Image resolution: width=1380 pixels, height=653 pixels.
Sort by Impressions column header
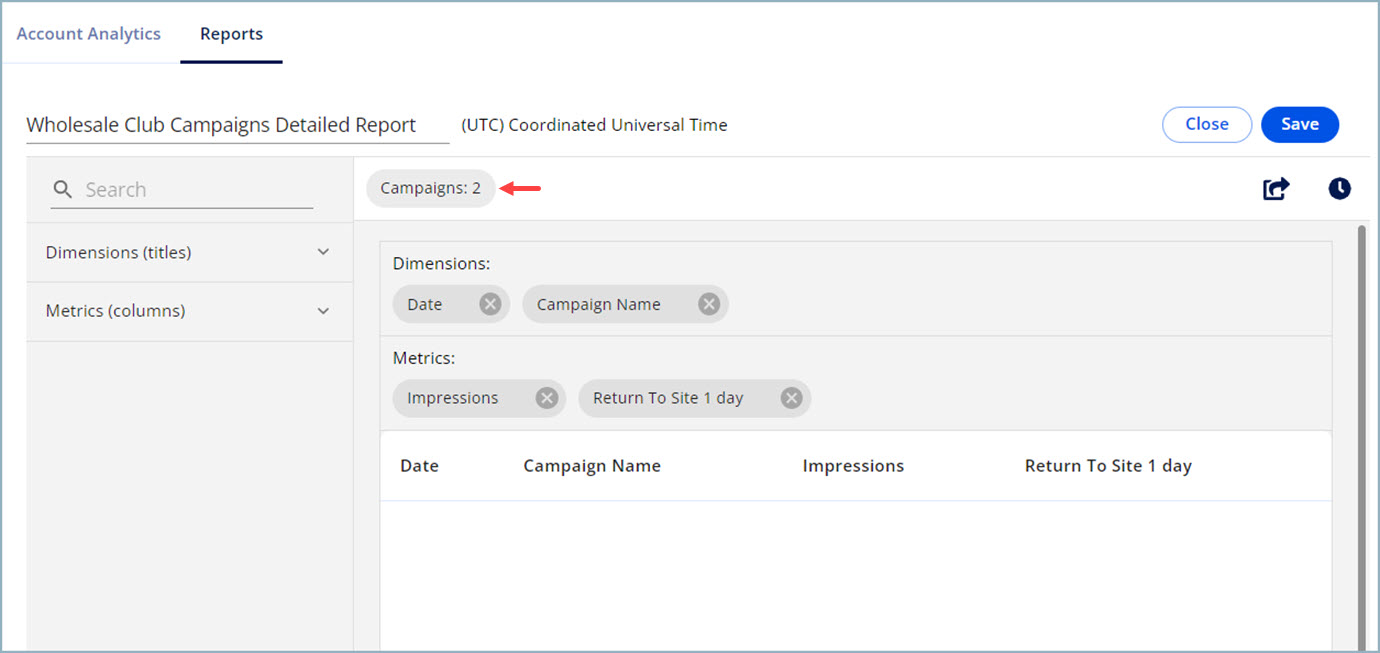(853, 466)
